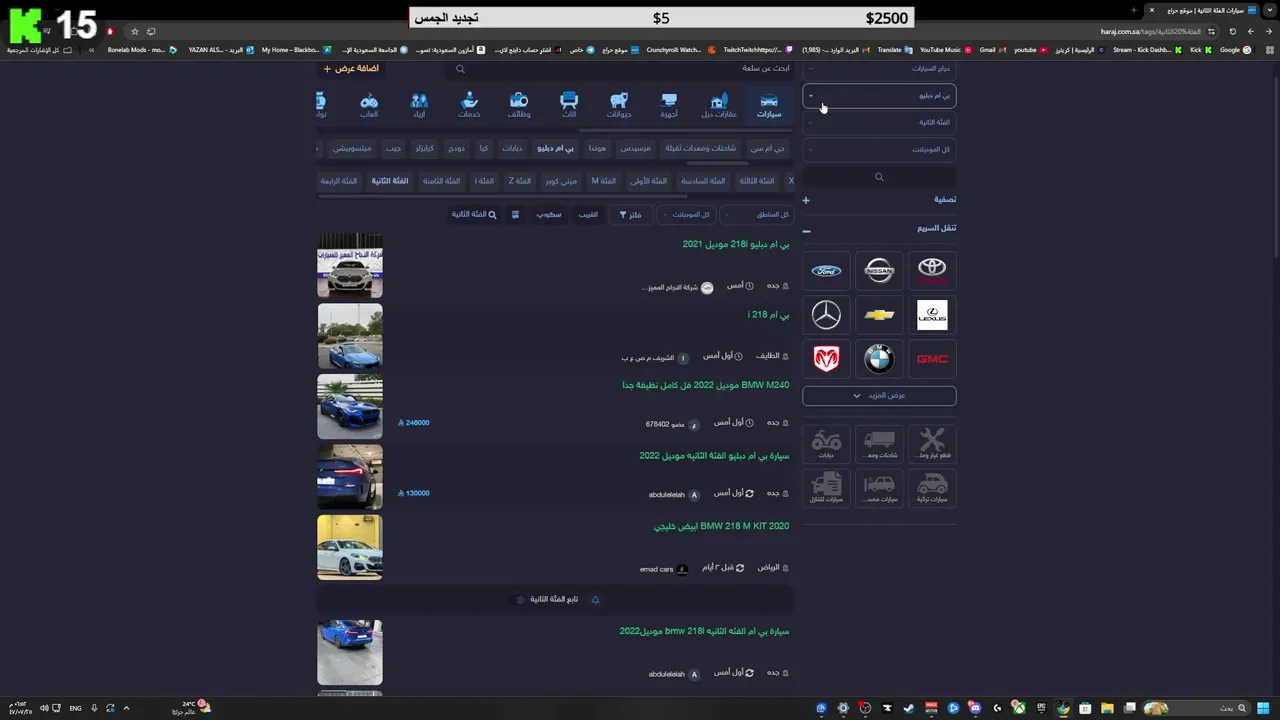1280x720 pixels.
Task: Open the دبابات motorbikes tile
Action: tap(826, 443)
